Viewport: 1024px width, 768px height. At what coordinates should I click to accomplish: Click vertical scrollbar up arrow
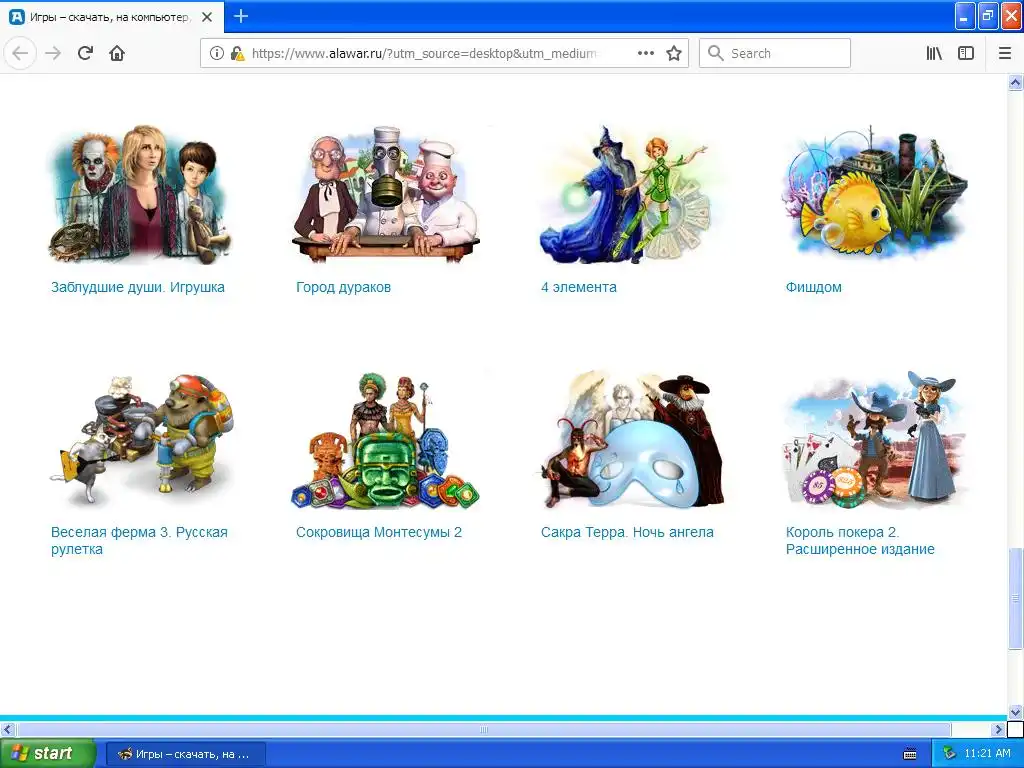click(1015, 82)
